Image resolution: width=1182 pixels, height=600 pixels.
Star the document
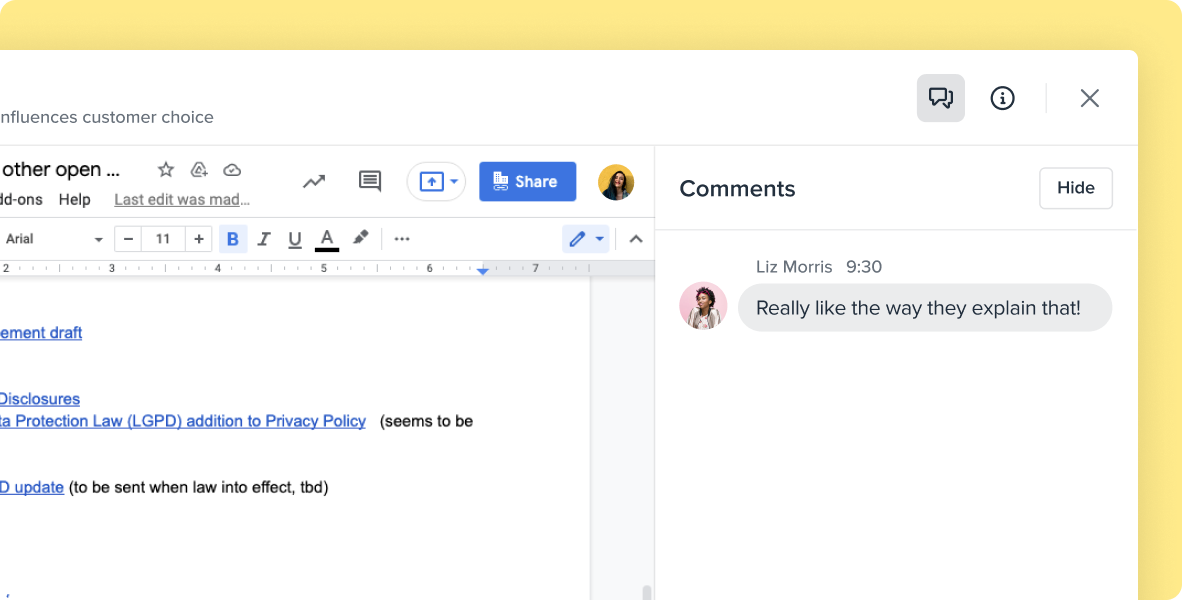point(166,170)
